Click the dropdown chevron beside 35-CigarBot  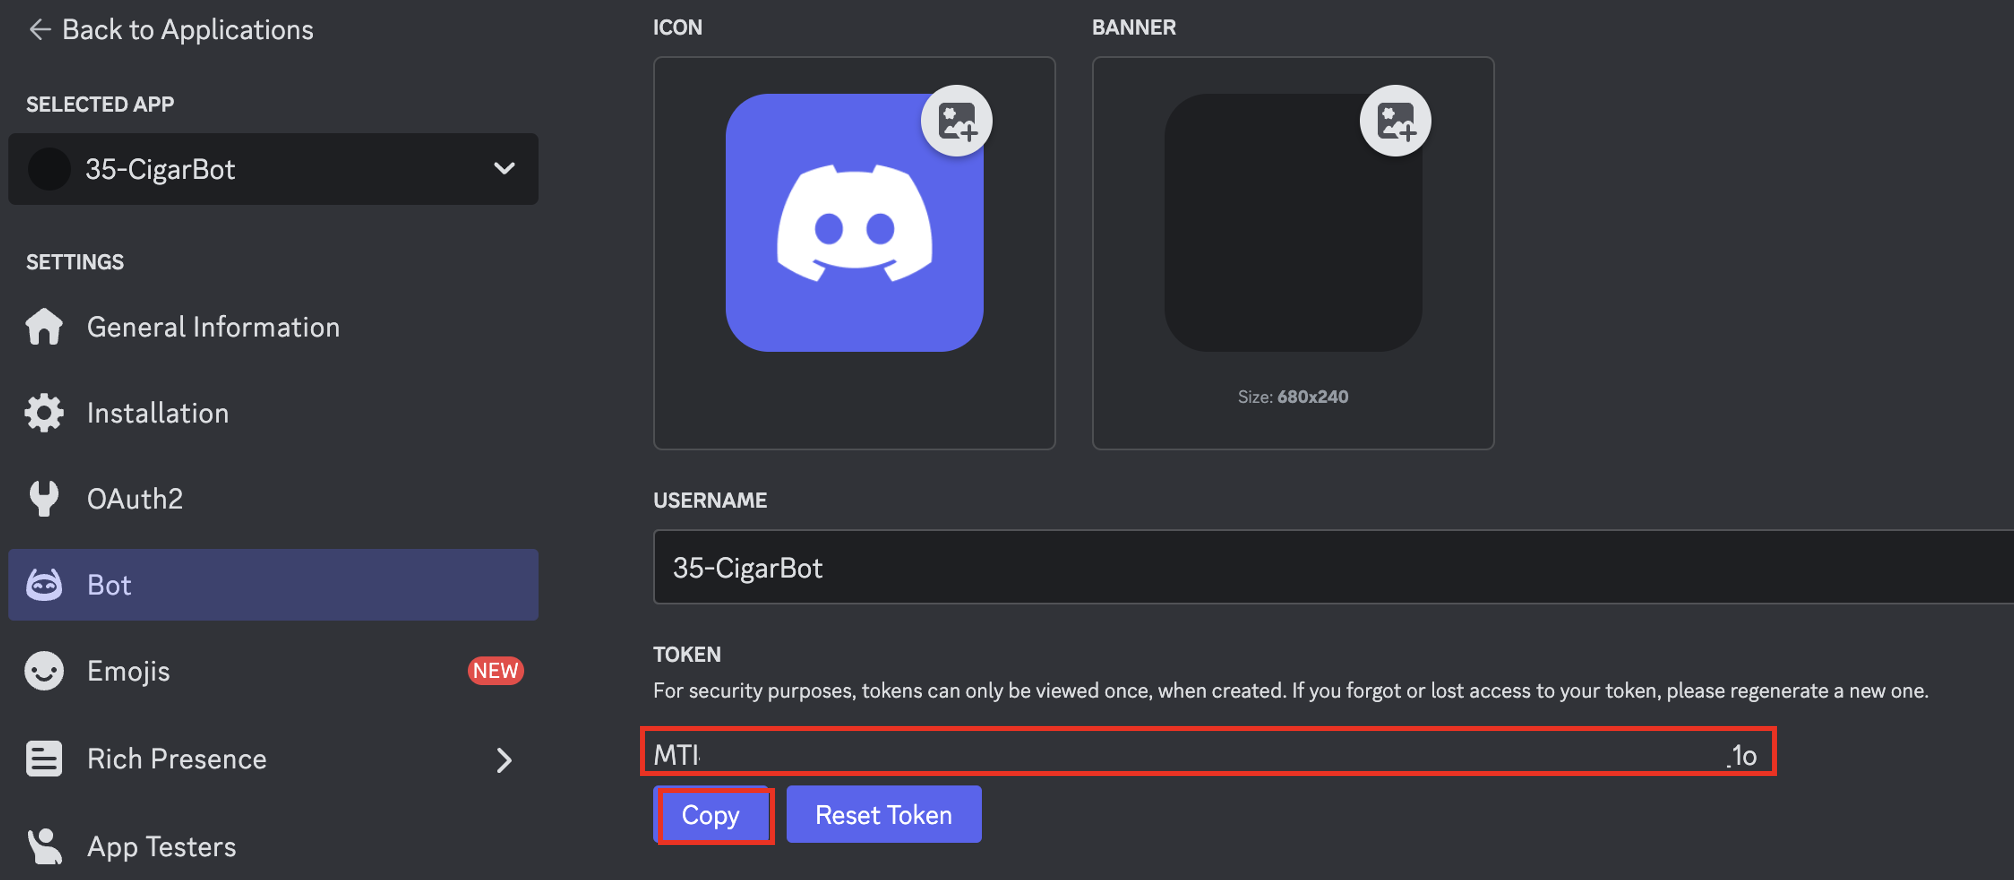[x=504, y=169]
